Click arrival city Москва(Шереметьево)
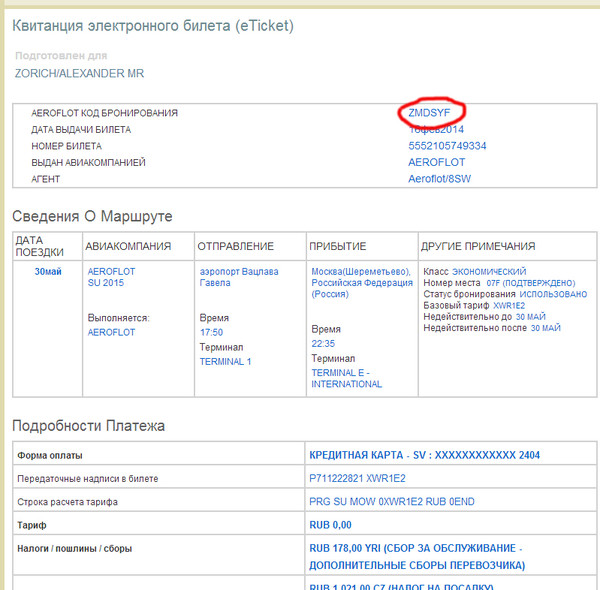The image size is (600, 590). (x=361, y=271)
